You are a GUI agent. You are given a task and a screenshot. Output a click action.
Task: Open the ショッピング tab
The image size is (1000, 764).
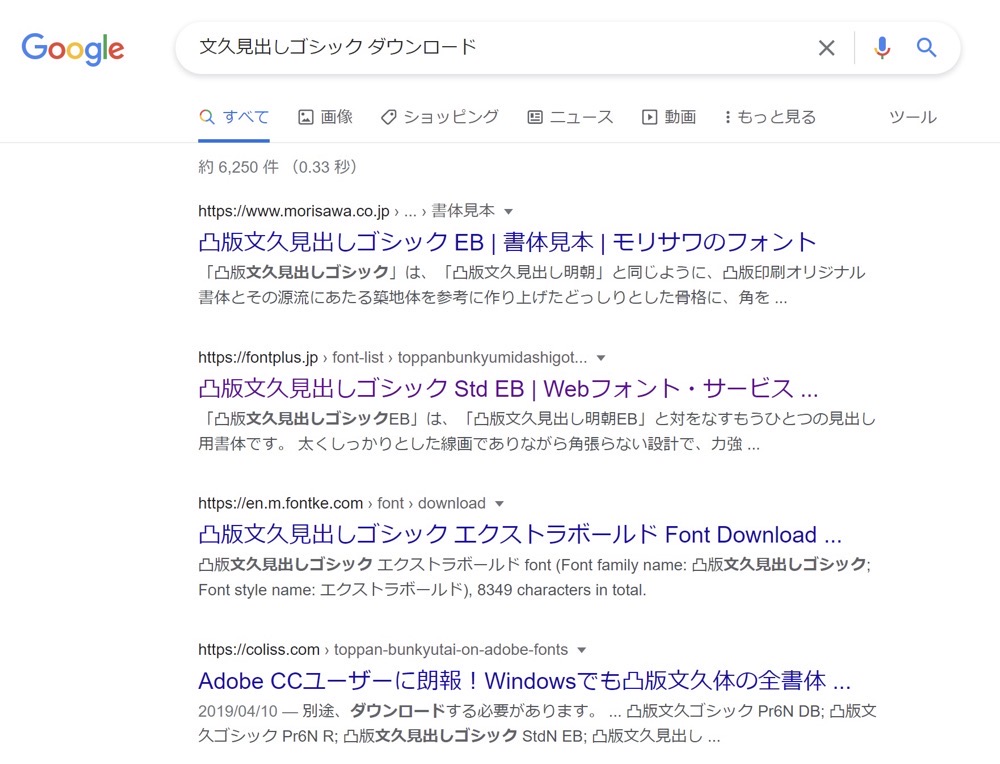[439, 117]
